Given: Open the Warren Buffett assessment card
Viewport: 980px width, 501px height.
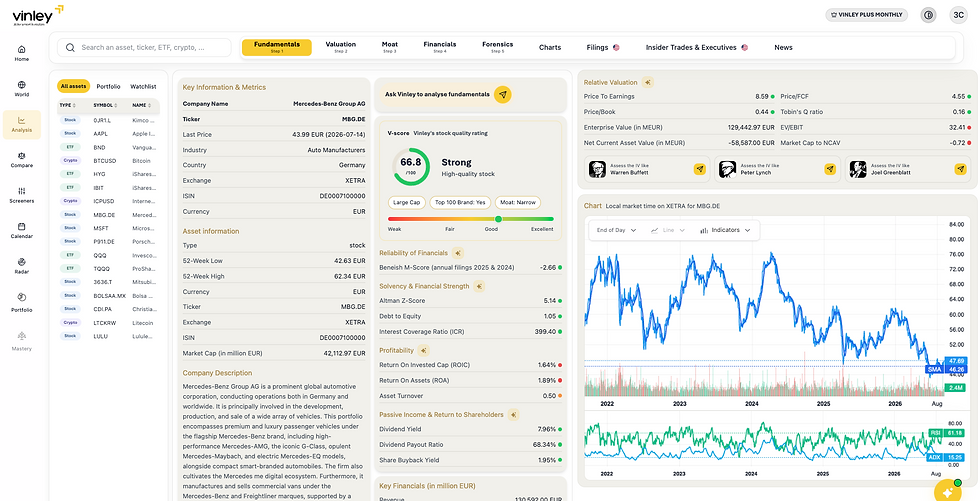Looking at the screenshot, I should click(x=647, y=169).
